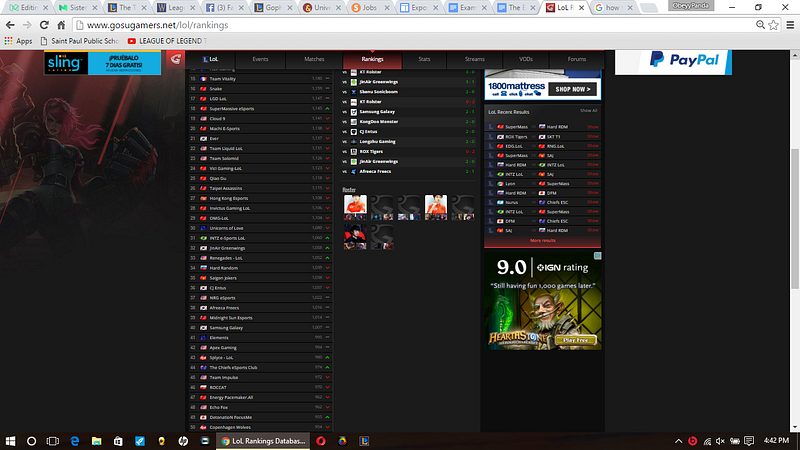The width and height of the screenshot is (800, 450).
Task: Open the Events navigation tab
Action: (x=260, y=59)
